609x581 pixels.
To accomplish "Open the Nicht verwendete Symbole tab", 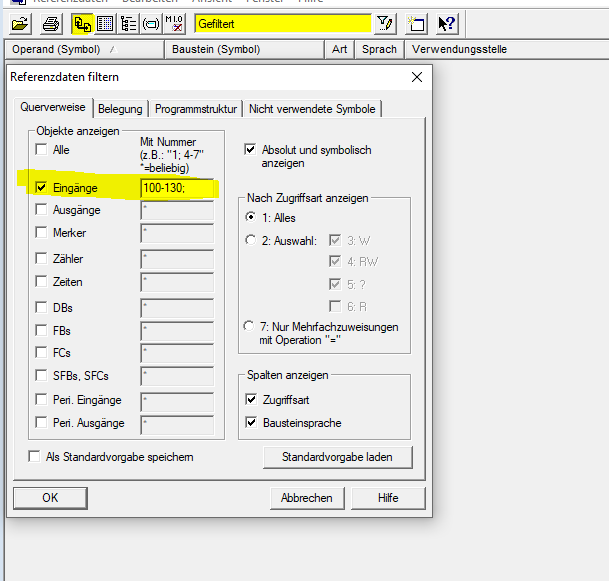I will 312,109.
